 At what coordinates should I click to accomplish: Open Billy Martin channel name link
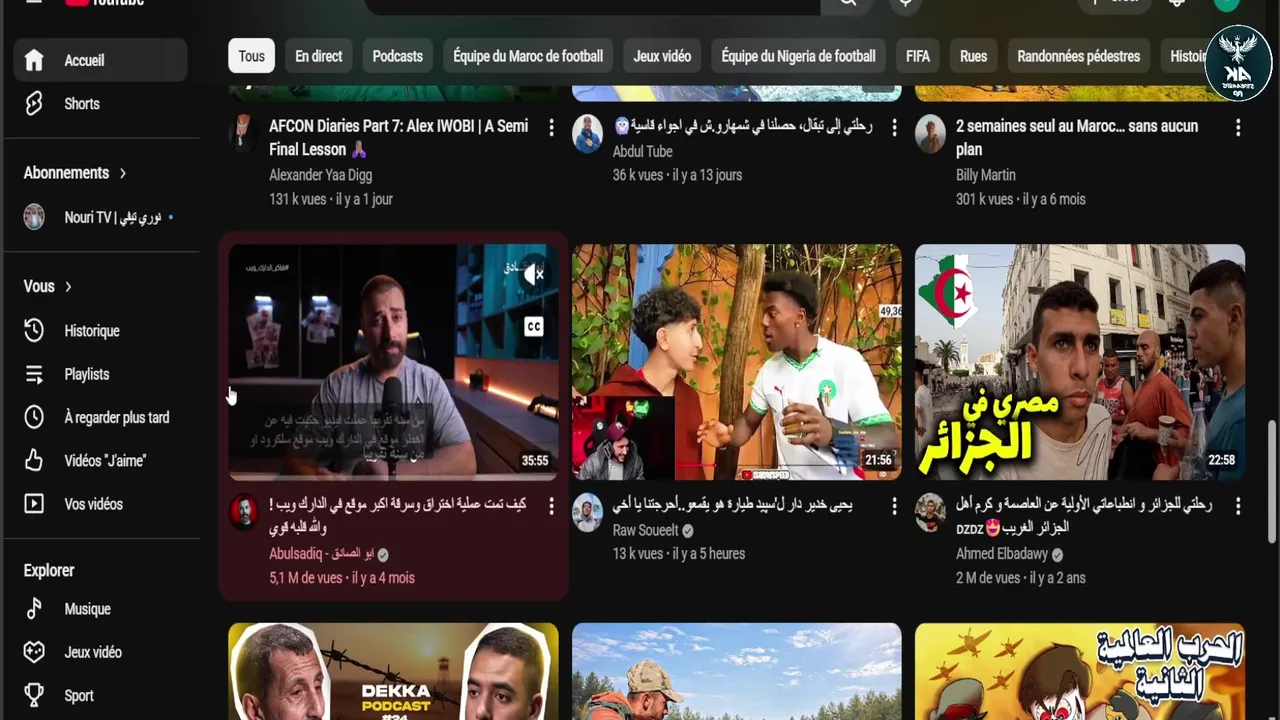(986, 175)
